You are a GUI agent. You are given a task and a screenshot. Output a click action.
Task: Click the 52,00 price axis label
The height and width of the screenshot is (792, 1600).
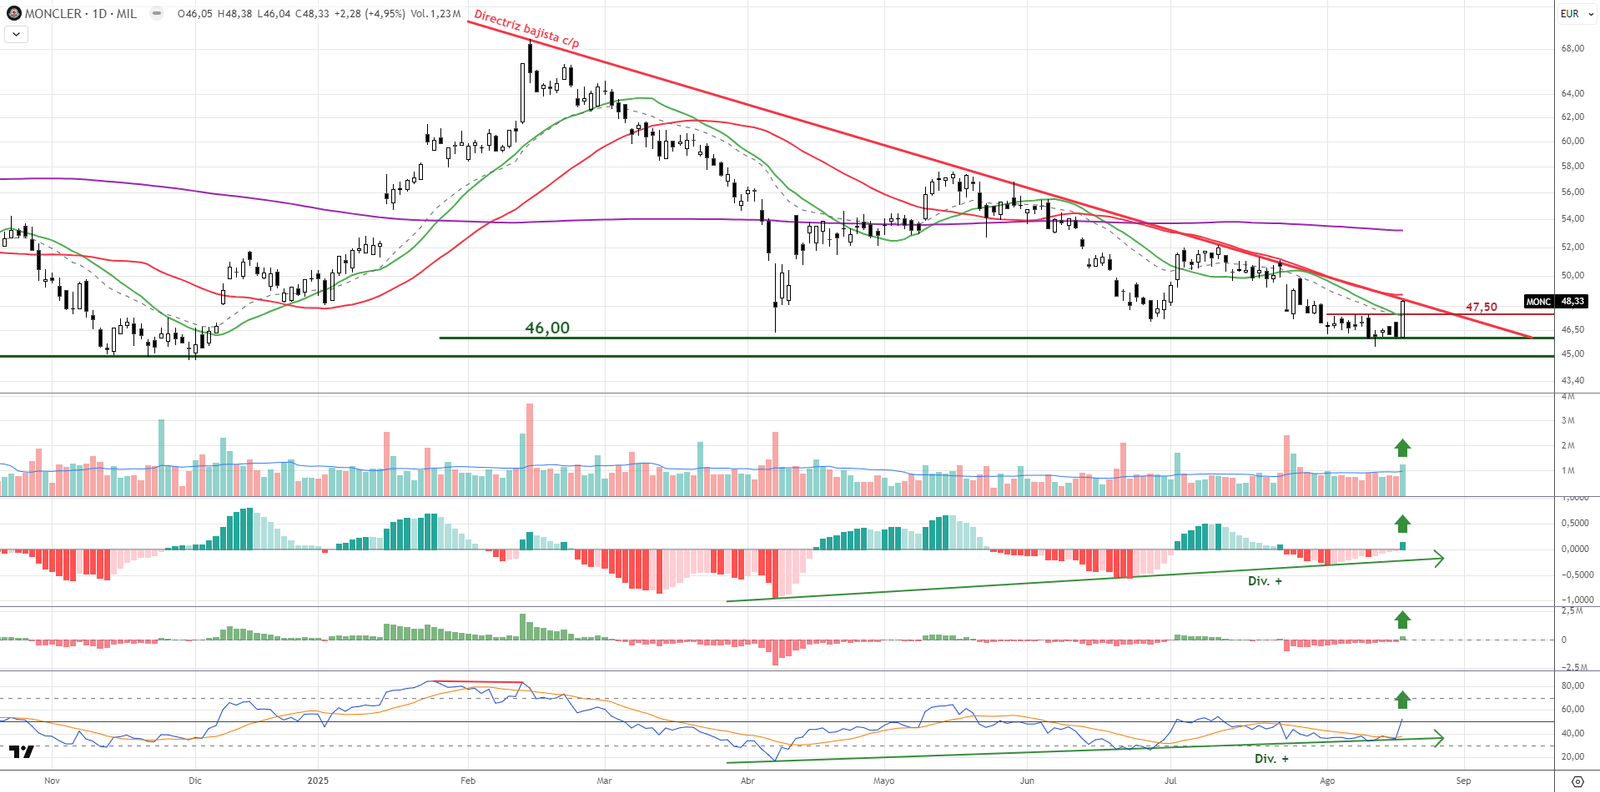1573,246
